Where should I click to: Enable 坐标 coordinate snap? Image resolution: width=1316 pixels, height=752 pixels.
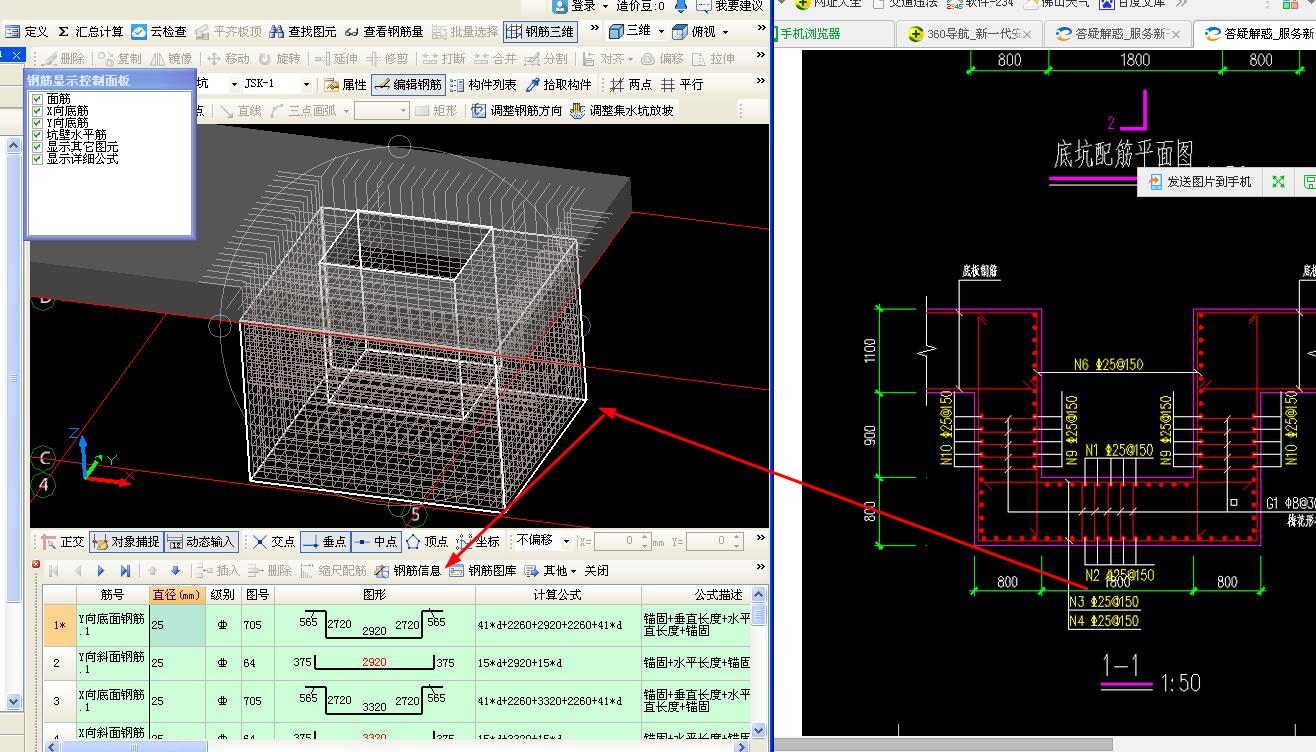pos(478,542)
